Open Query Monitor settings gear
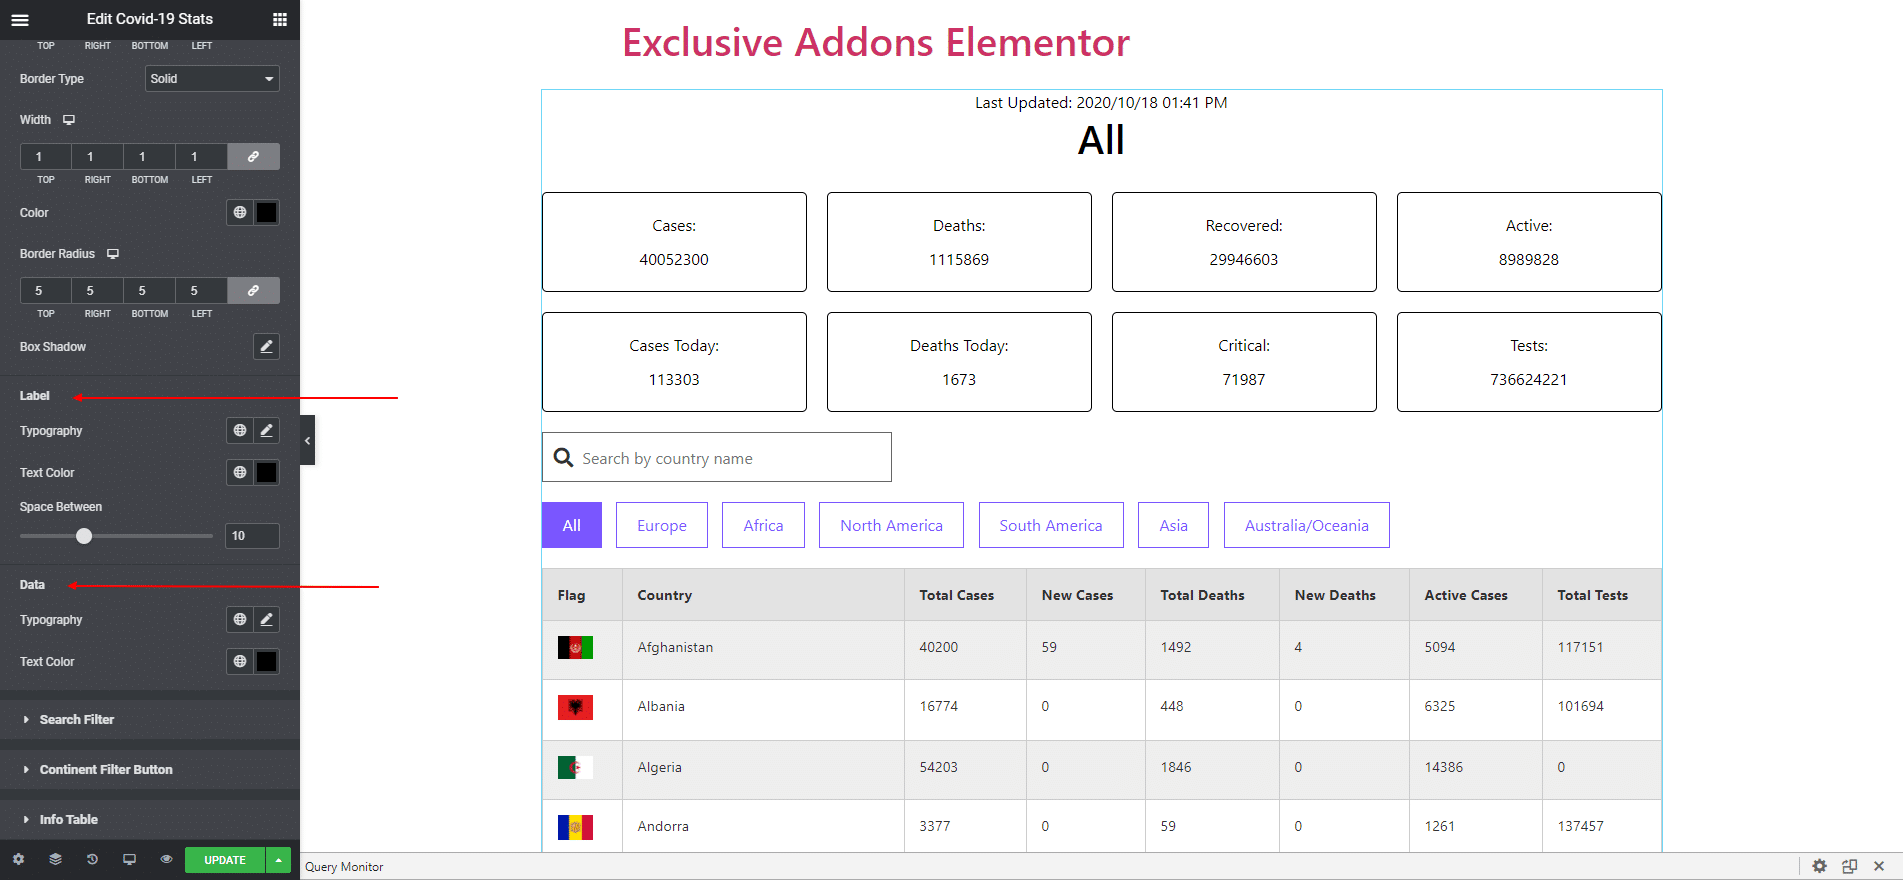 [x=1819, y=866]
